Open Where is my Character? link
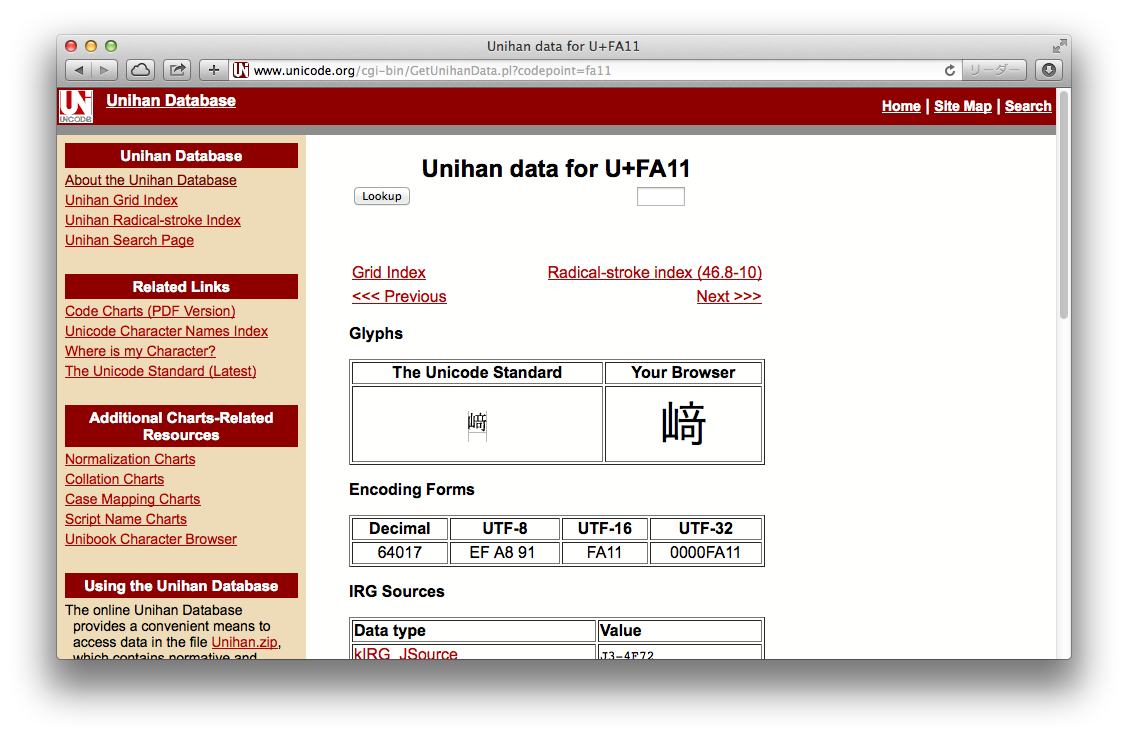 pyautogui.click(x=140, y=351)
